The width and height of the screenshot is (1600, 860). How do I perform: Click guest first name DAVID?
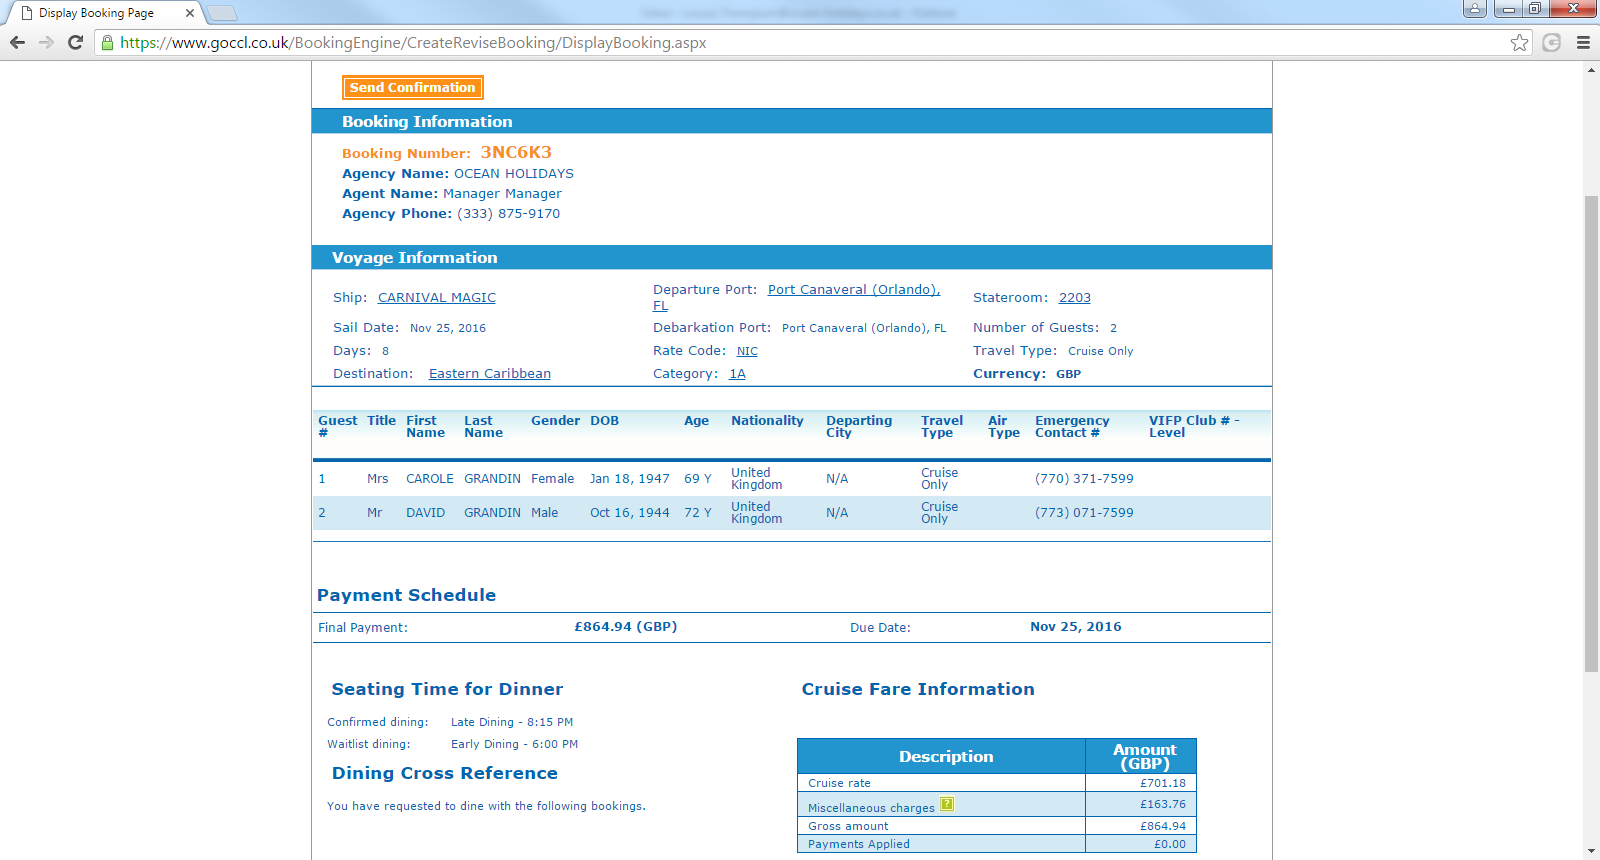[x=425, y=513]
